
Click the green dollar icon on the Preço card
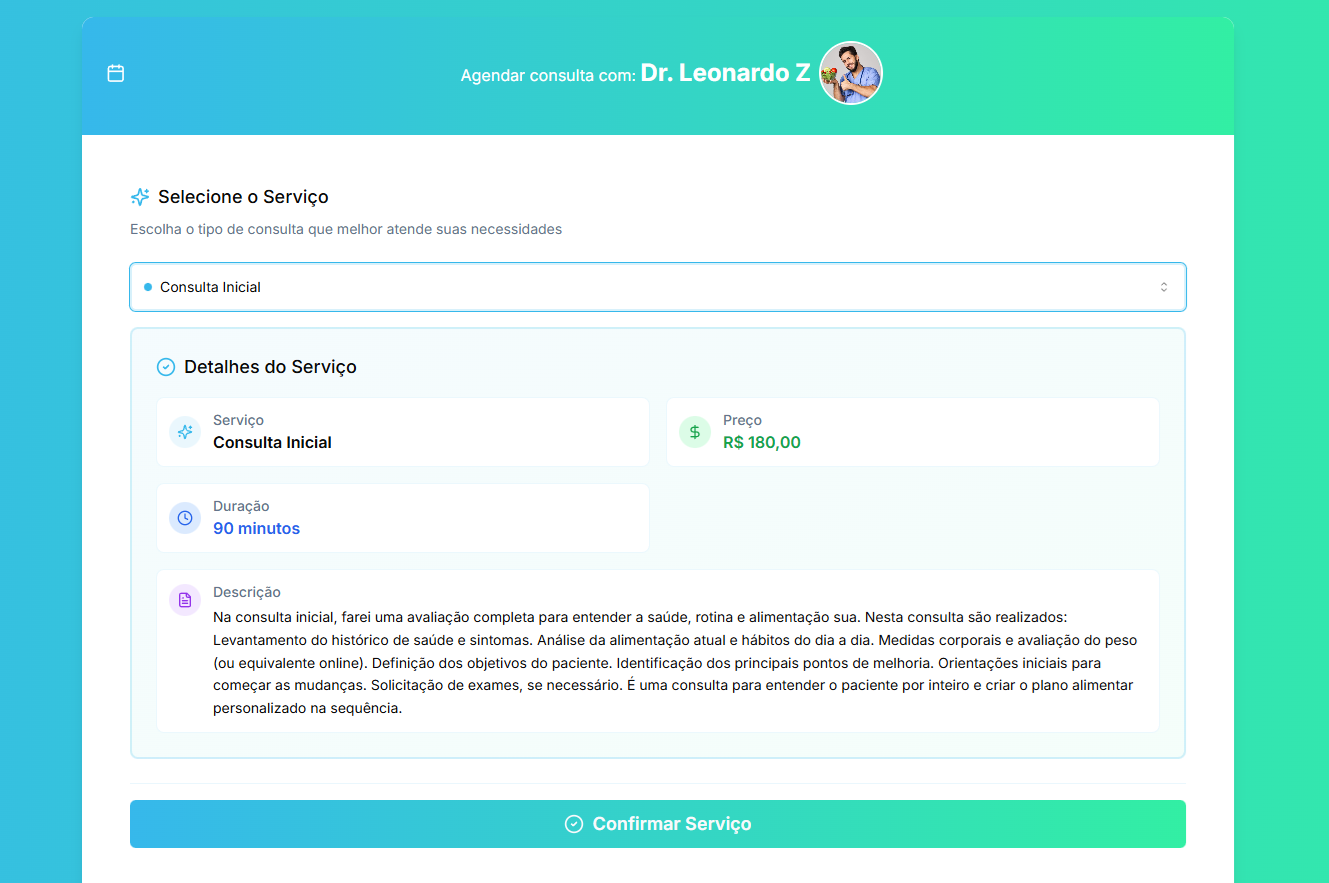click(694, 431)
